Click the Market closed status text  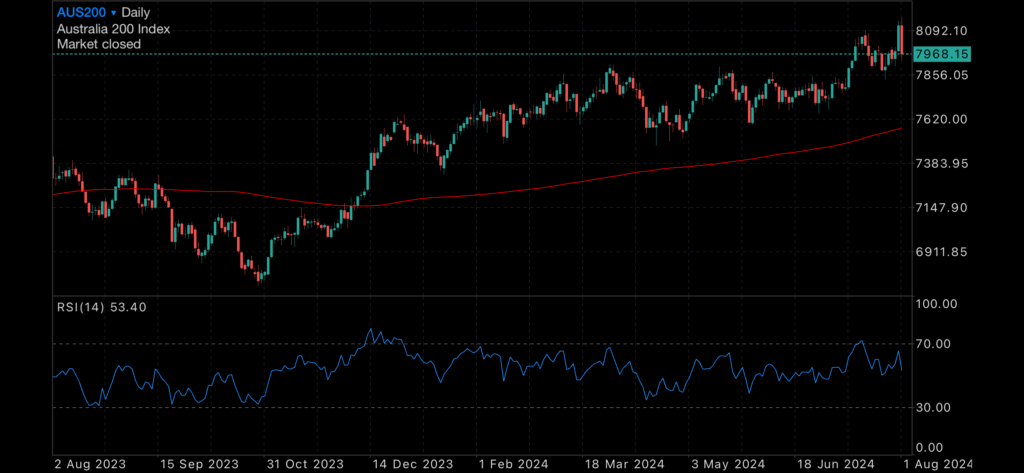99,44
